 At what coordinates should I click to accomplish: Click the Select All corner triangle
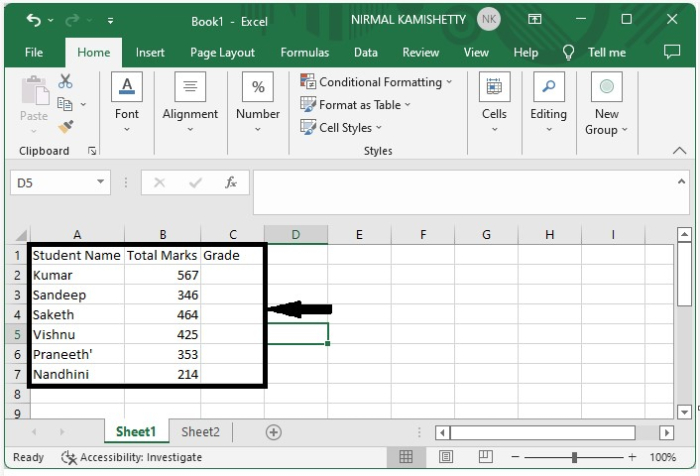click(21, 235)
